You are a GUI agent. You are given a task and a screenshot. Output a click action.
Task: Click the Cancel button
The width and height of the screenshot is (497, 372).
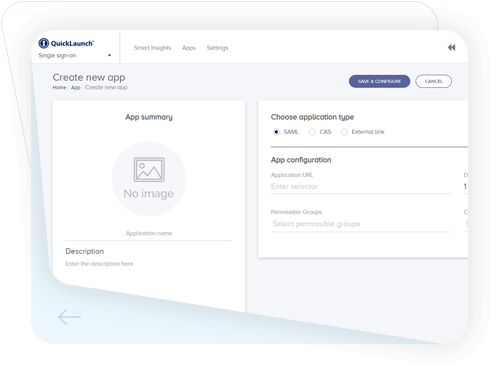(x=433, y=81)
